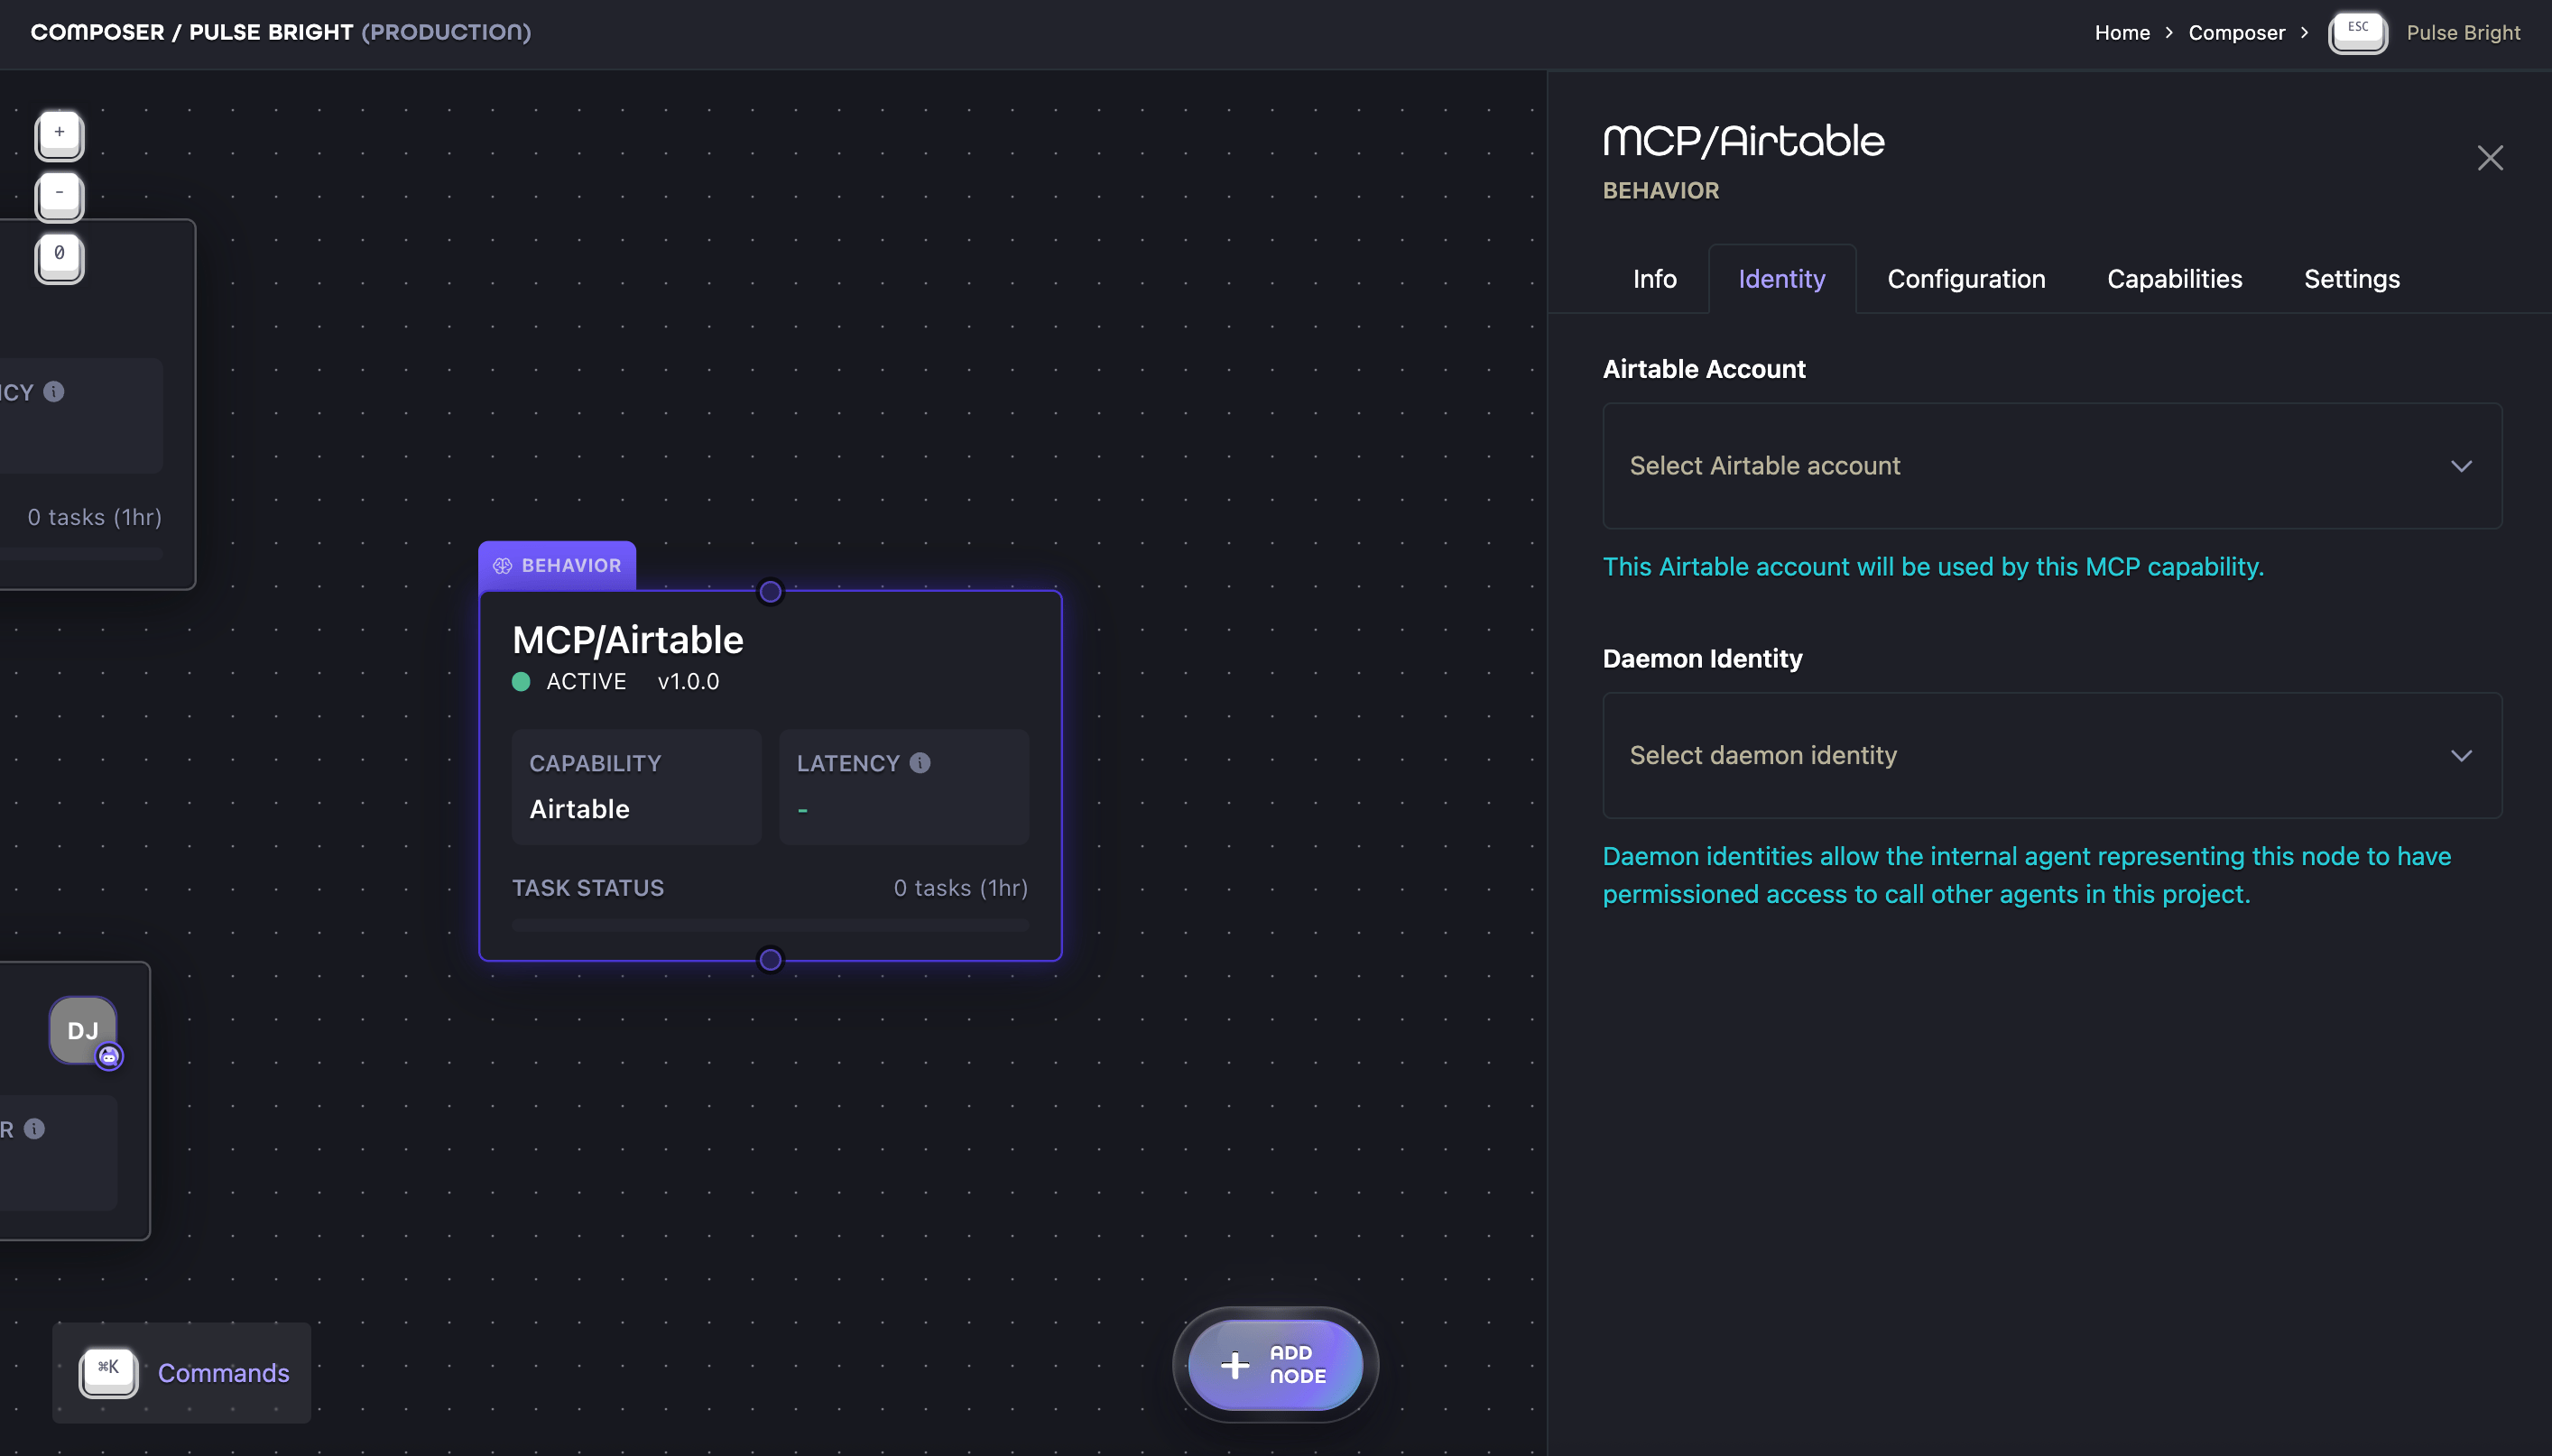Click the brain icon in the Behavior tag
The width and height of the screenshot is (2552, 1456).
(x=503, y=566)
